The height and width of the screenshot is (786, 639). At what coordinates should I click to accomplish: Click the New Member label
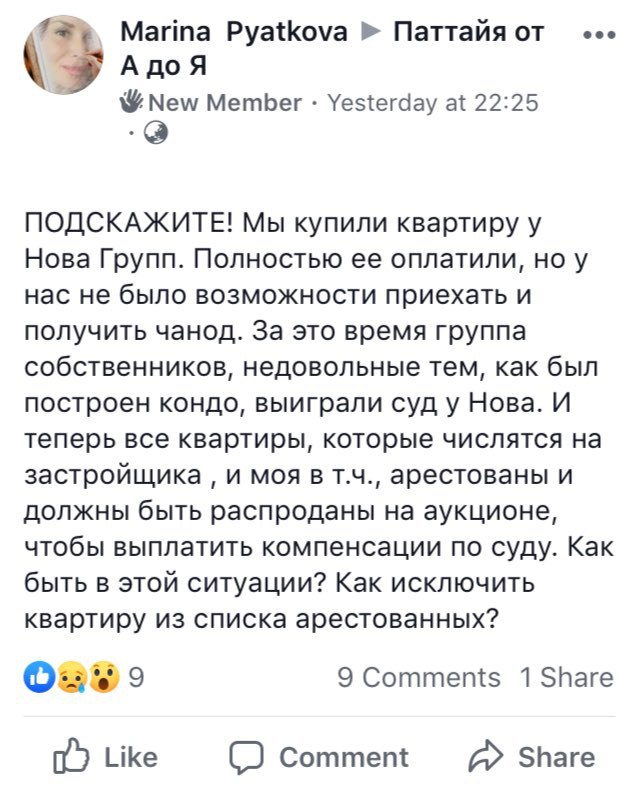tap(226, 103)
